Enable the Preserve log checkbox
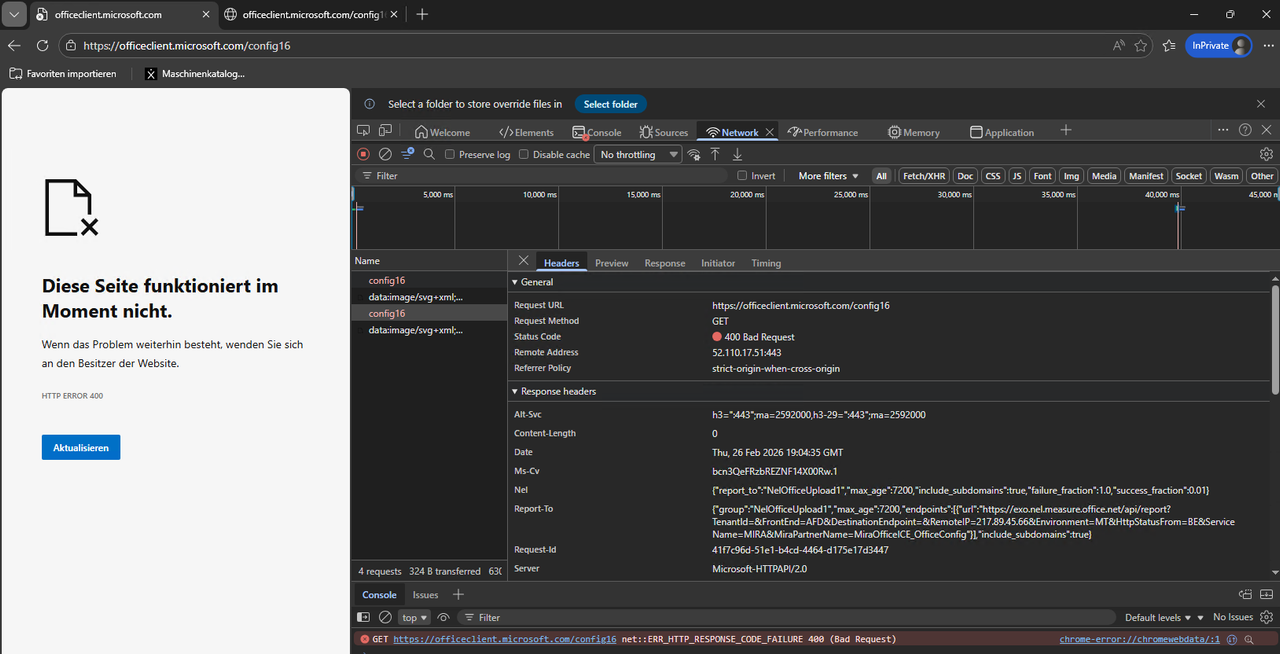1280x654 pixels. pyautogui.click(x=450, y=155)
